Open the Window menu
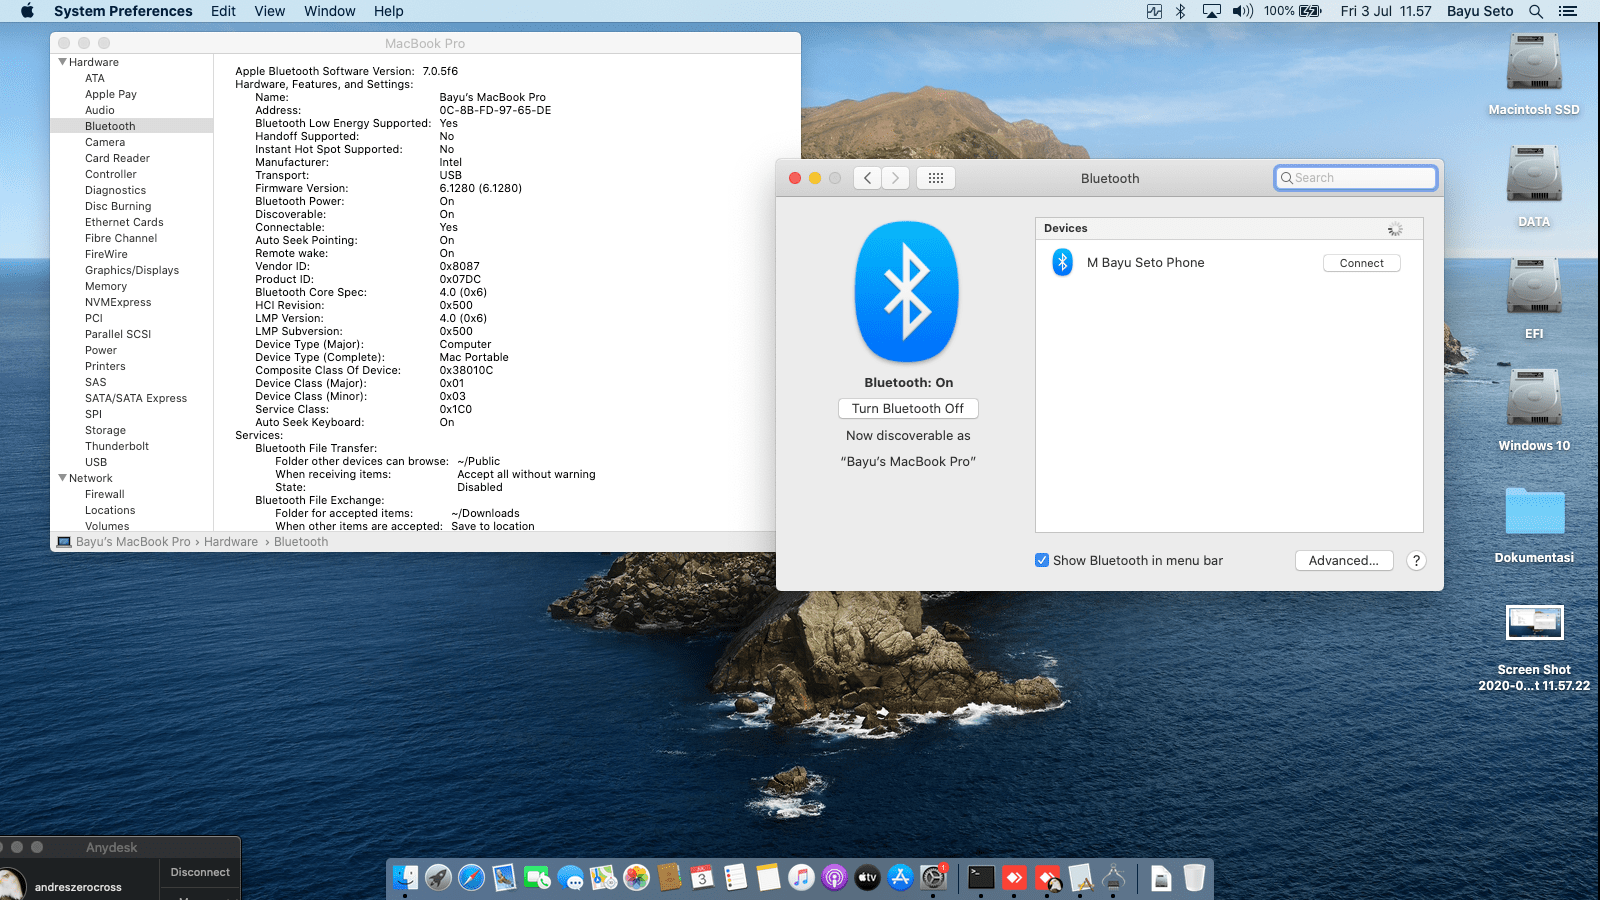 (x=330, y=11)
